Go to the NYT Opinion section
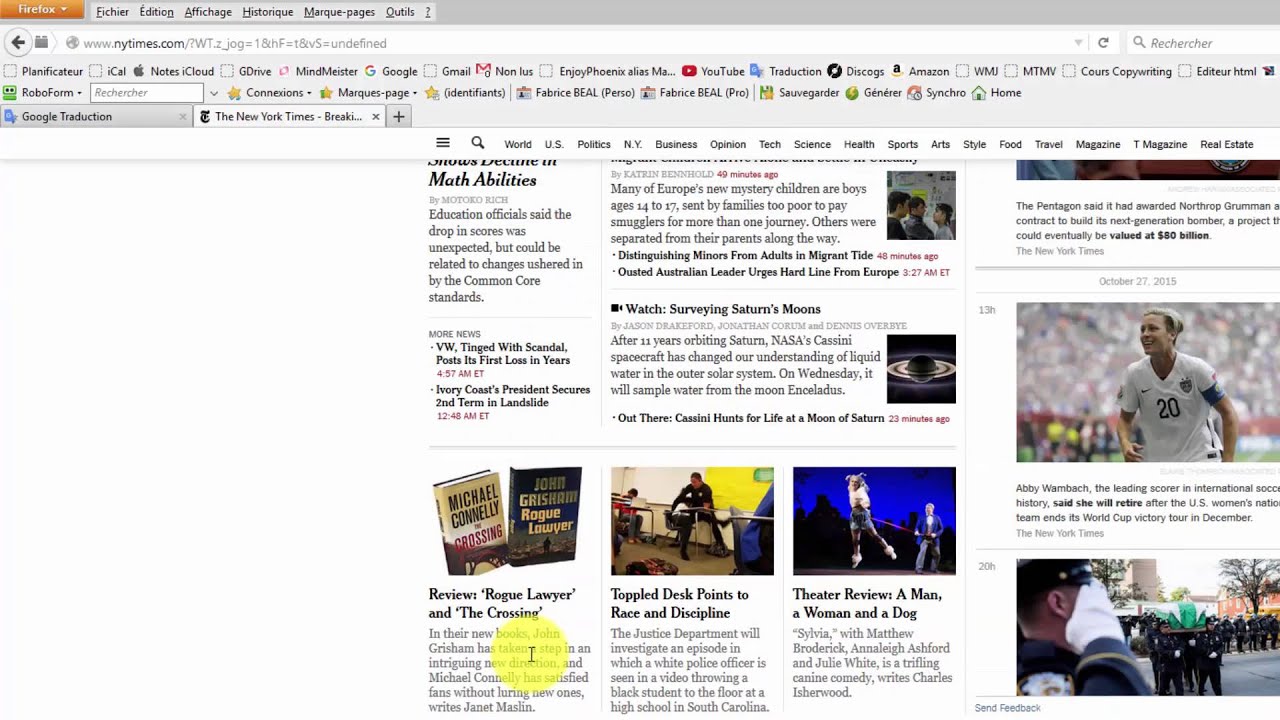 coord(728,144)
